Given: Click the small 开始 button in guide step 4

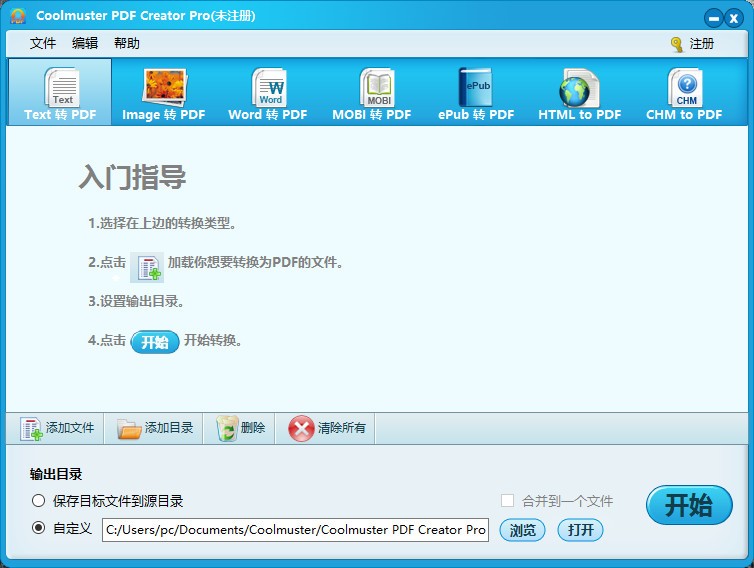Looking at the screenshot, I should point(155,342).
